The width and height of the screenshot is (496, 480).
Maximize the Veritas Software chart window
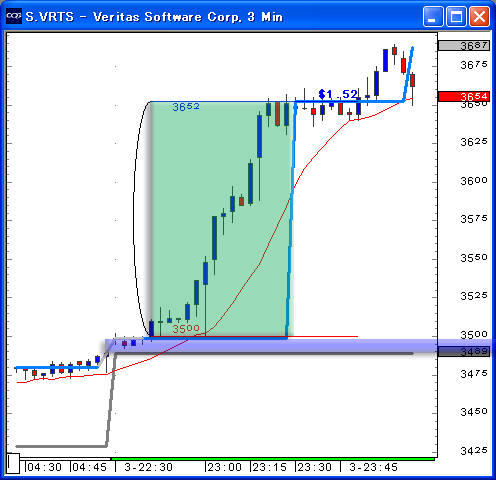click(x=456, y=16)
